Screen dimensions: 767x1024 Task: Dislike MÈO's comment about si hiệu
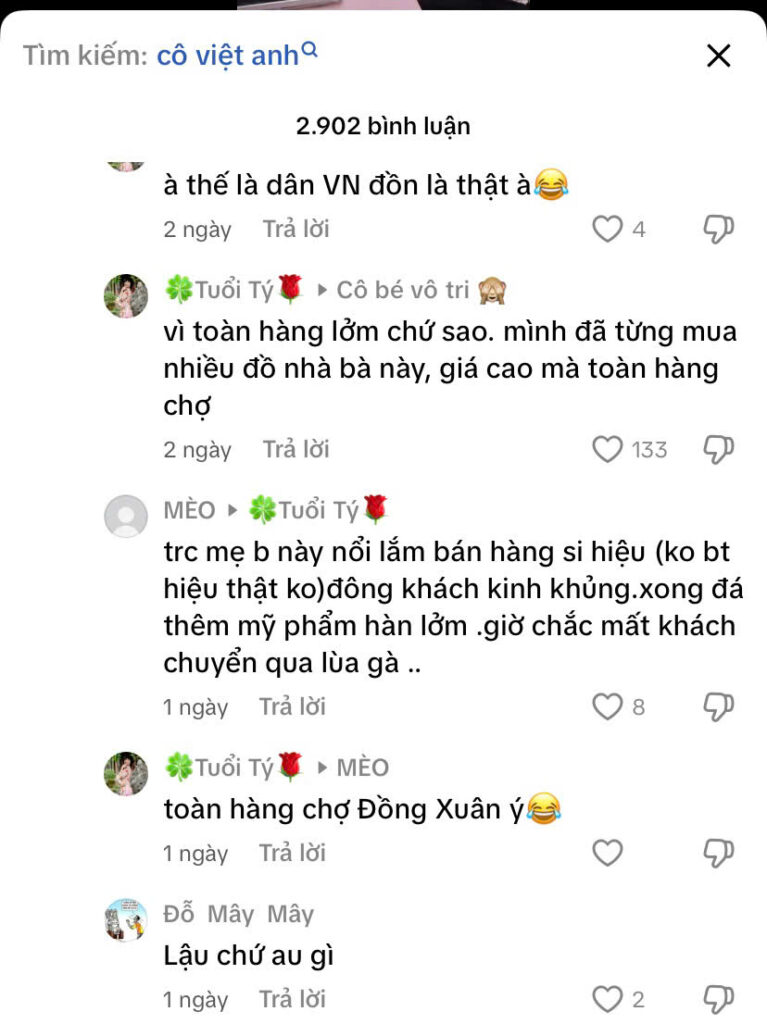click(718, 707)
